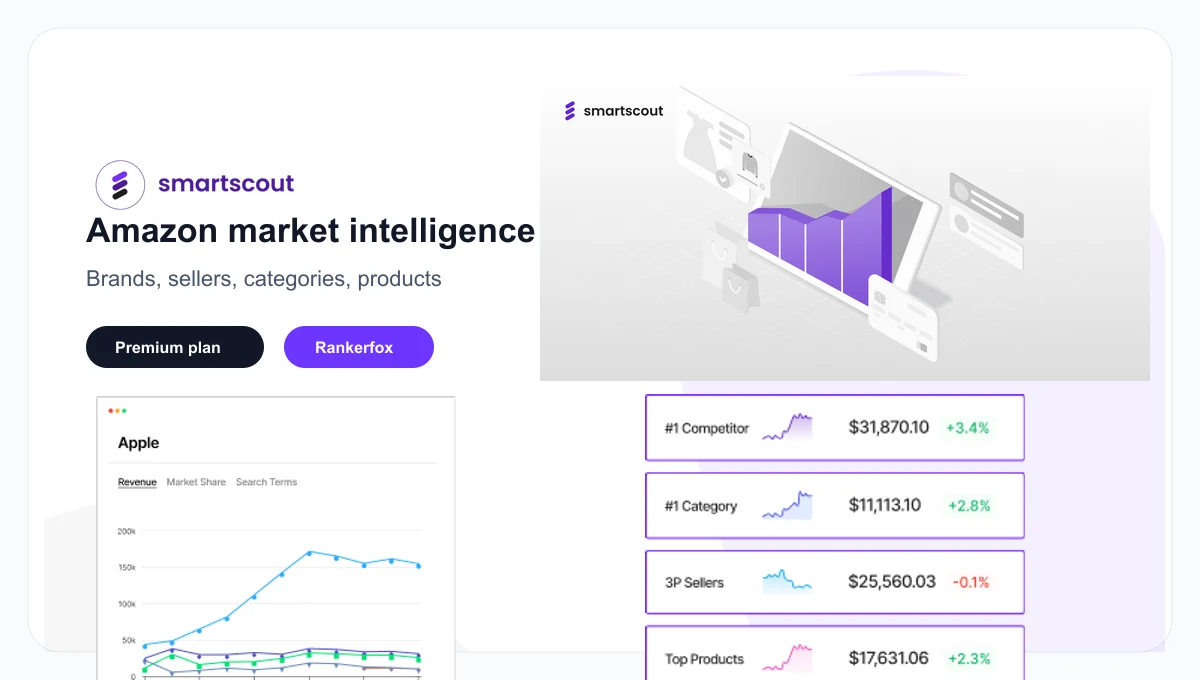Click the #1 Category sparkline chart icon
This screenshot has width=1200, height=680.
787,505
